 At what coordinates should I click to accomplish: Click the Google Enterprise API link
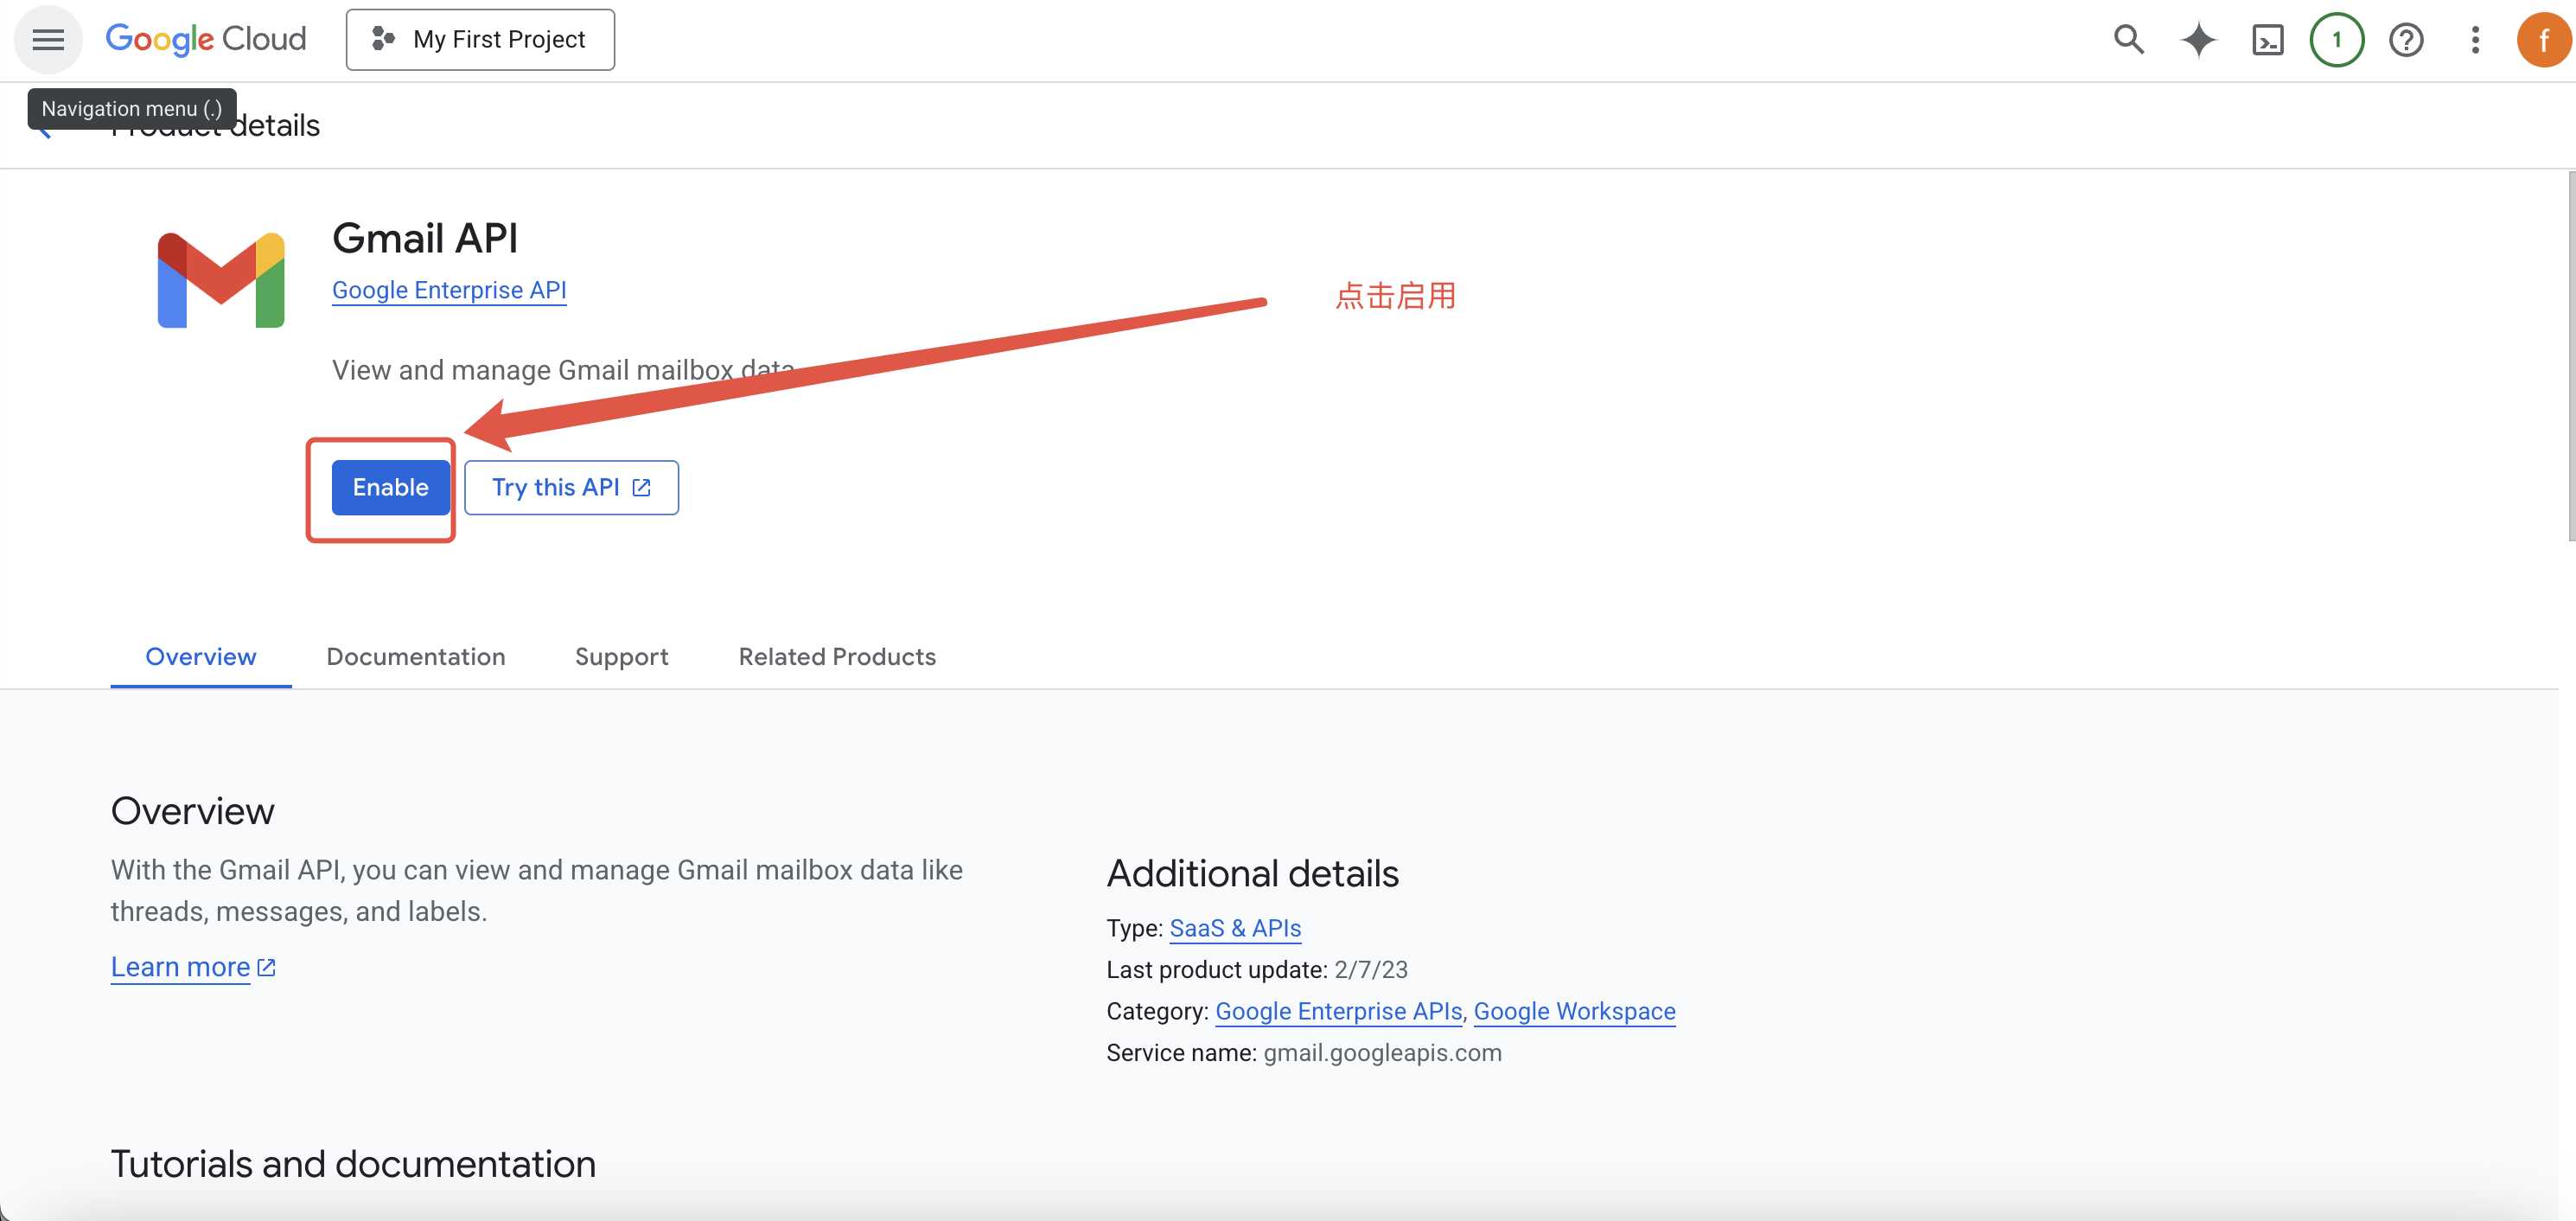click(449, 290)
